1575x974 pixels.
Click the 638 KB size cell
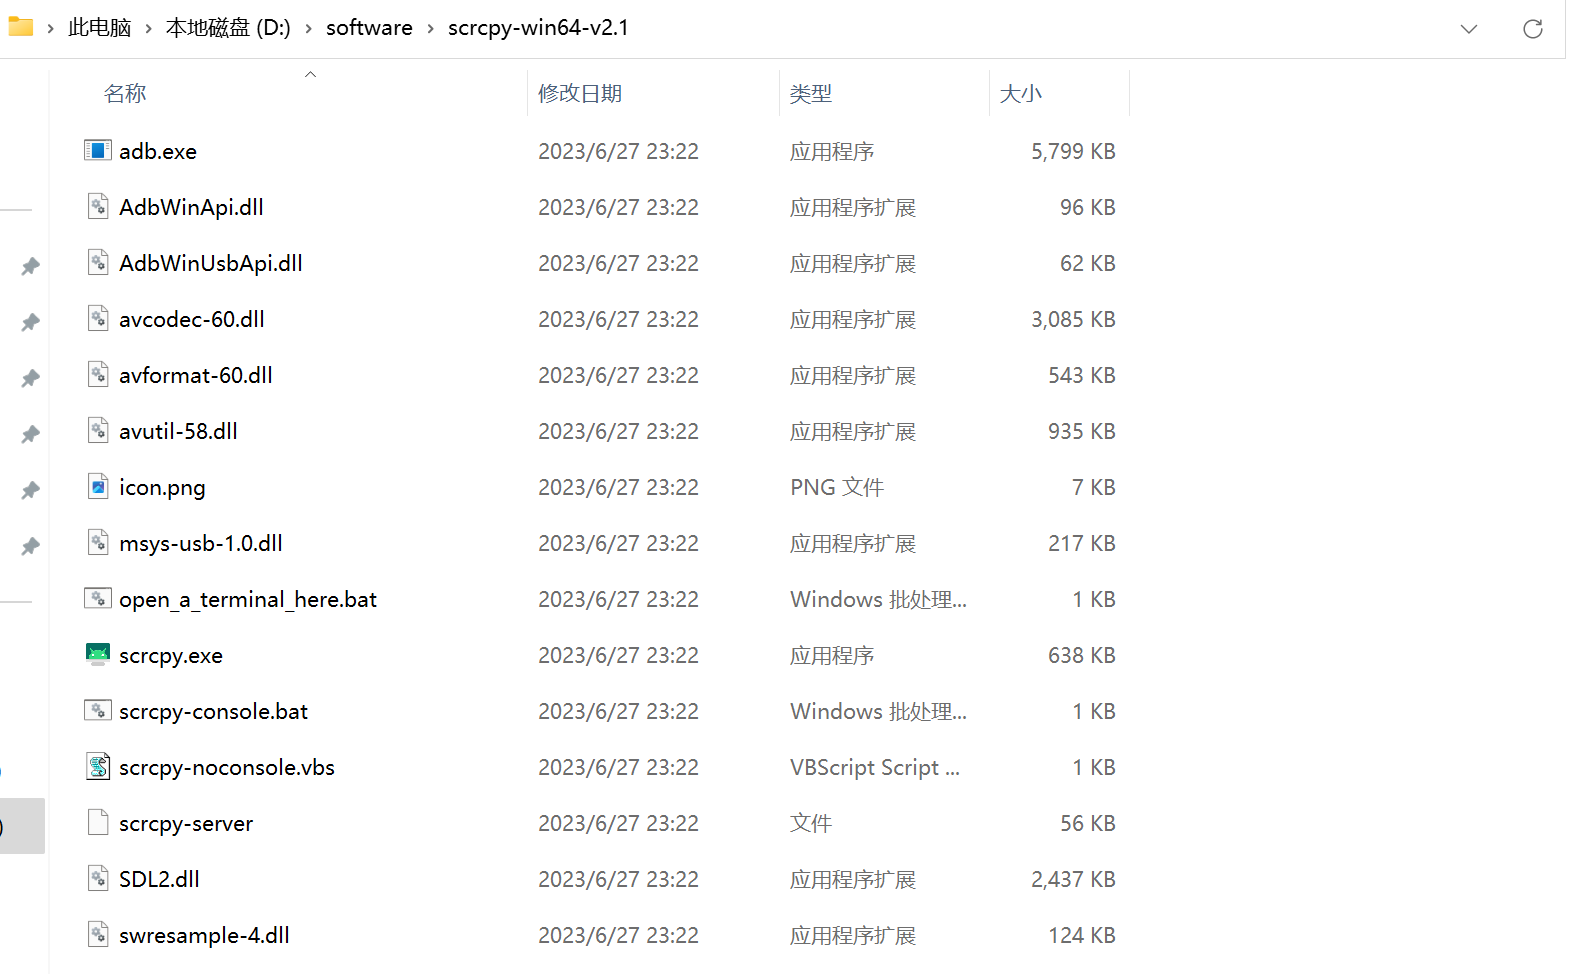1082,655
